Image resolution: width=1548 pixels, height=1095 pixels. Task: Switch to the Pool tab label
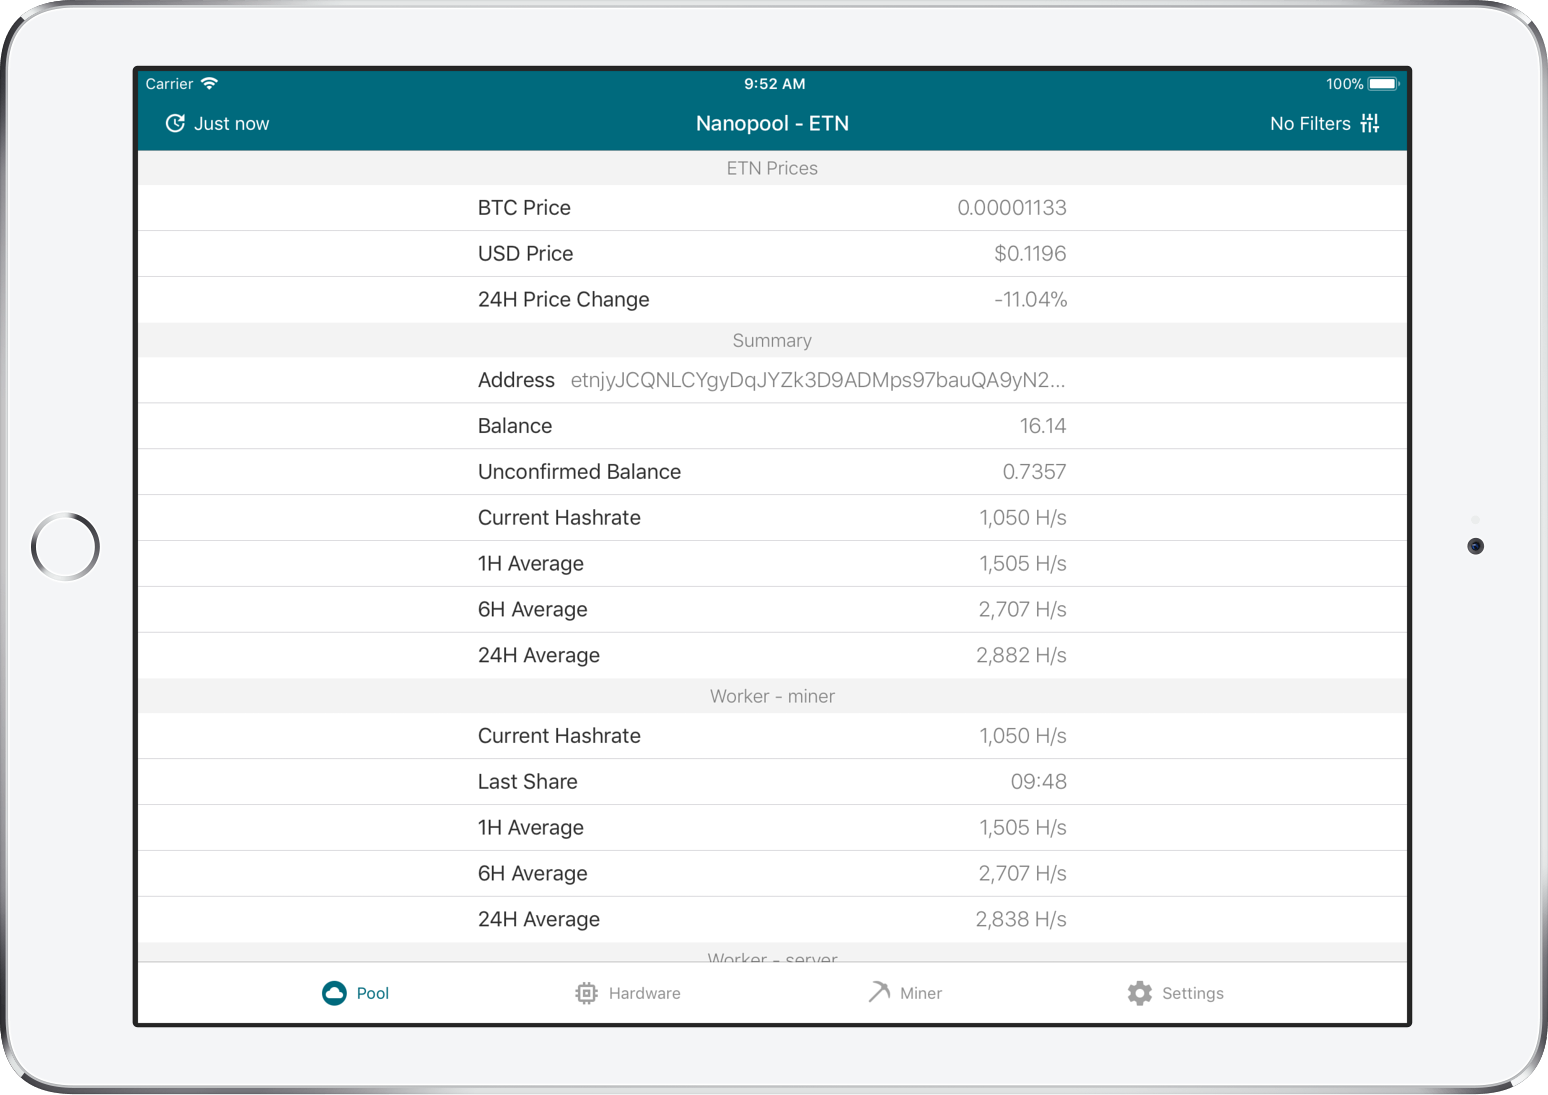click(373, 993)
